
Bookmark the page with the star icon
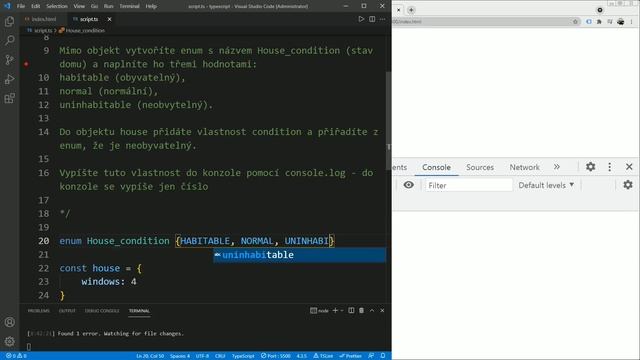tap(575, 22)
